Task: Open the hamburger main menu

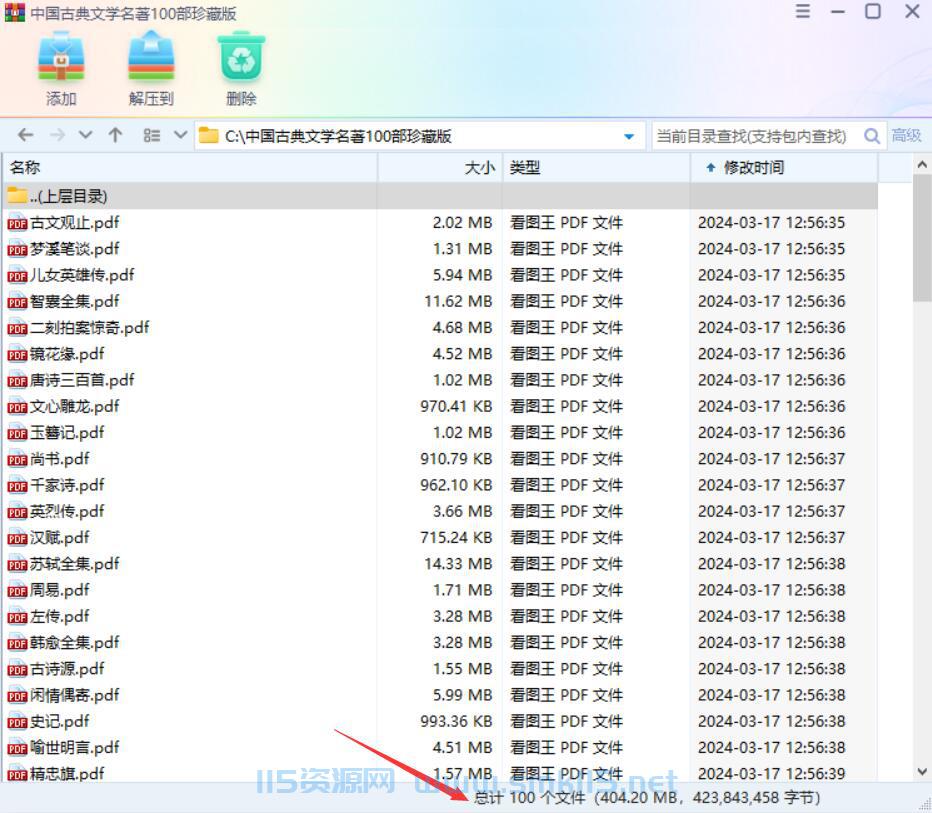Action: click(x=802, y=11)
